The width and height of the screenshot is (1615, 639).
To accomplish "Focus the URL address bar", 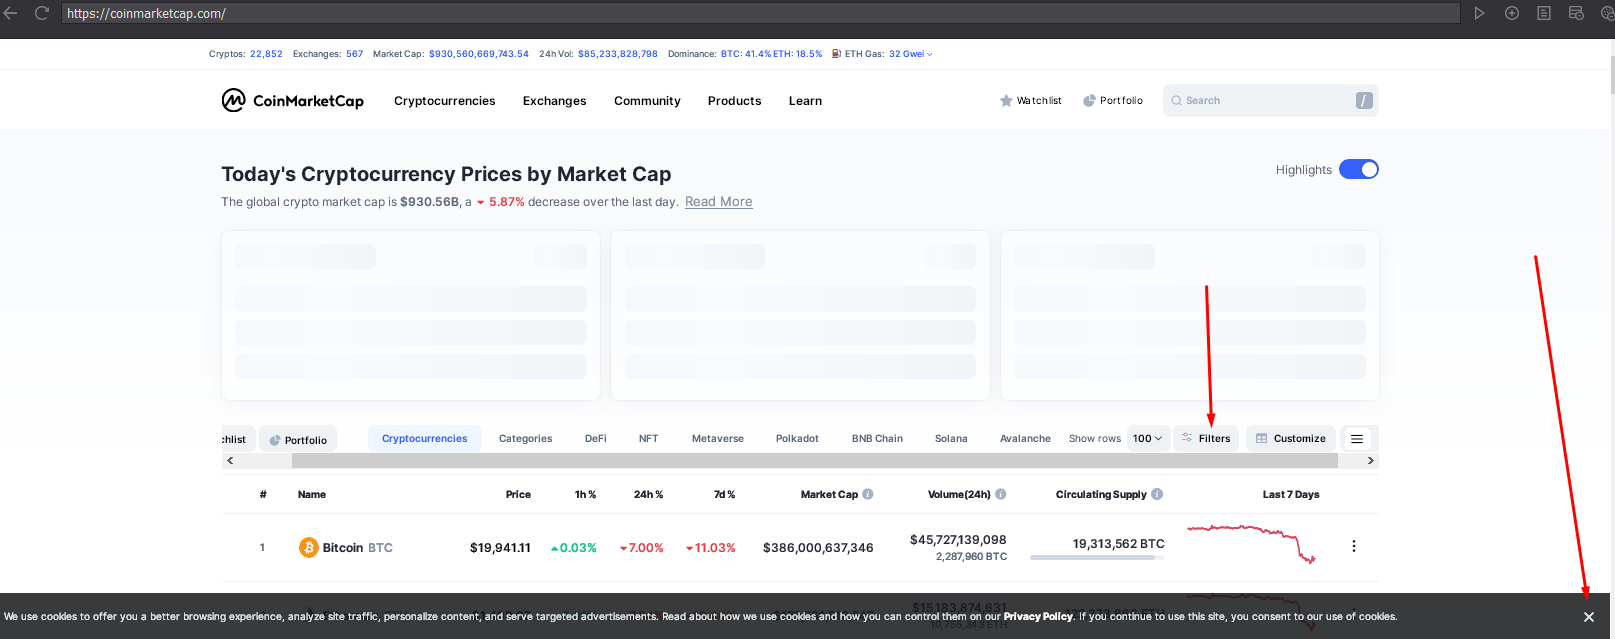I will click(760, 13).
